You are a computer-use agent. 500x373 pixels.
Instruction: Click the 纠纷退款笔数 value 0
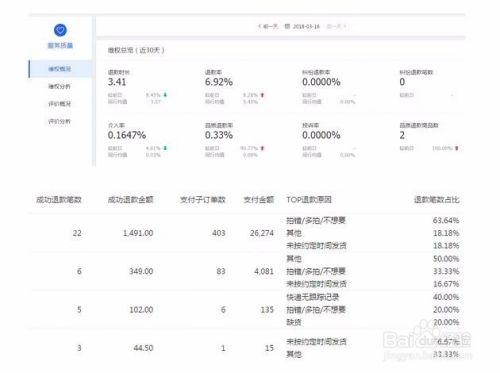coord(402,82)
